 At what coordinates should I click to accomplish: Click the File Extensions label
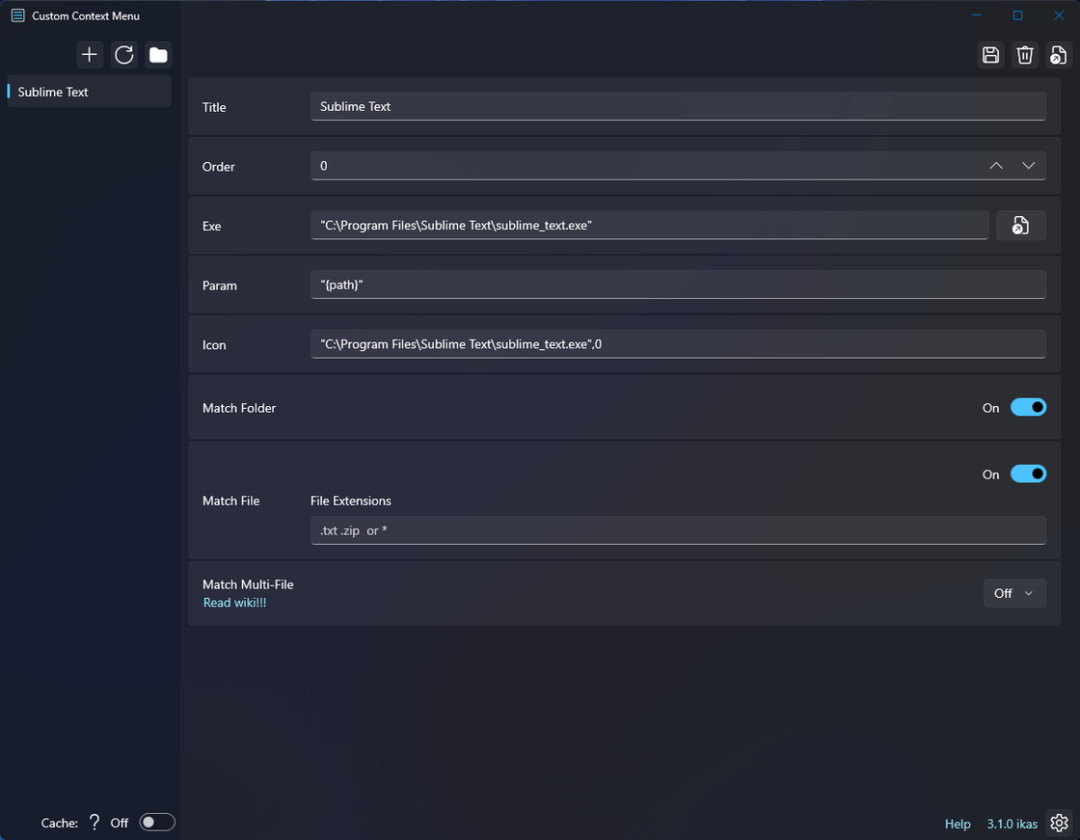coord(351,501)
